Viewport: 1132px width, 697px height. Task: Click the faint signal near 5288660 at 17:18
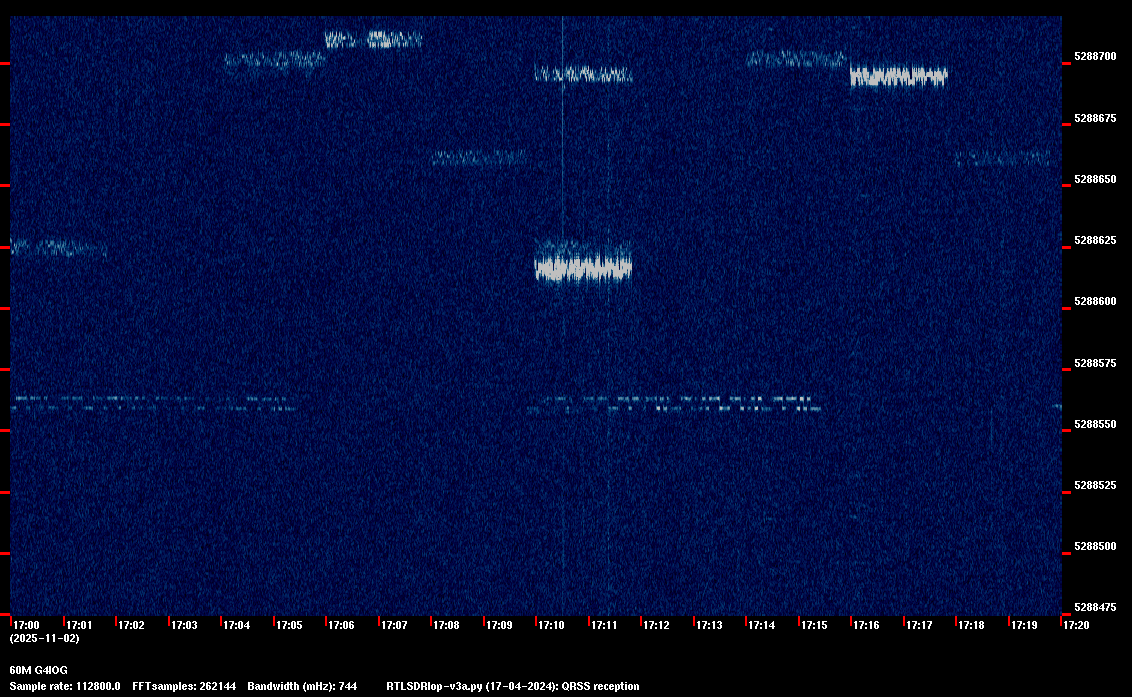1003,157
